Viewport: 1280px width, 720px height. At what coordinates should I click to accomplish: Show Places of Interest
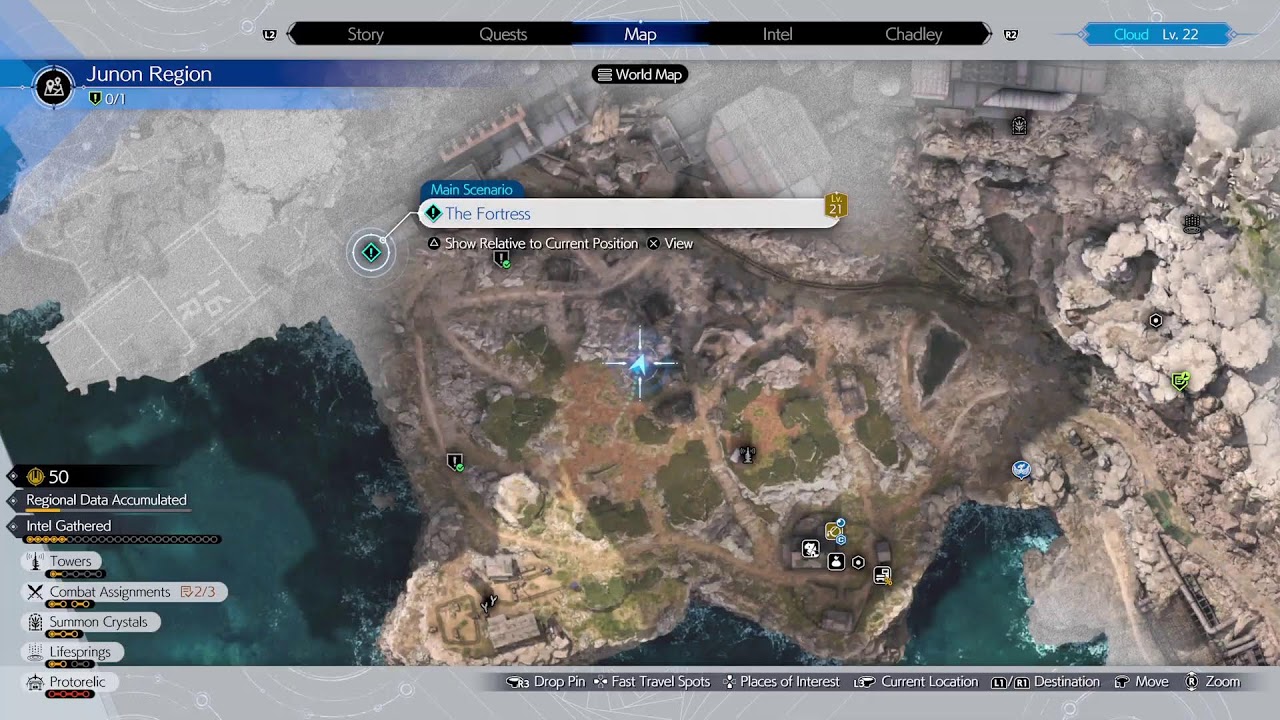(781, 682)
